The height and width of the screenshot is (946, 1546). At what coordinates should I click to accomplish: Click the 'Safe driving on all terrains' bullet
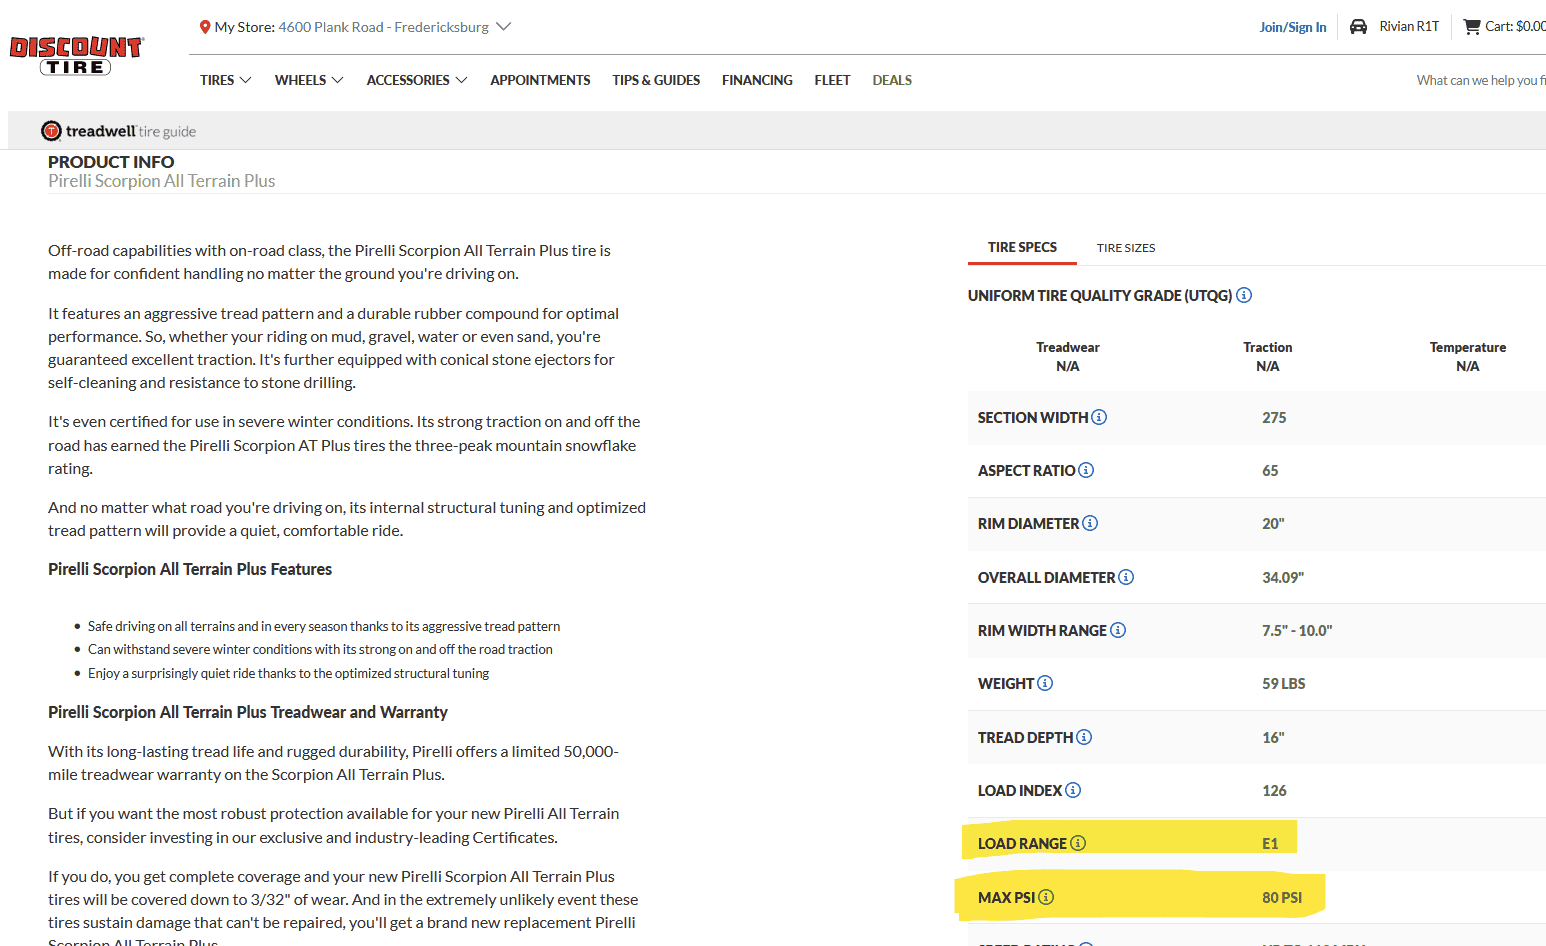(324, 627)
